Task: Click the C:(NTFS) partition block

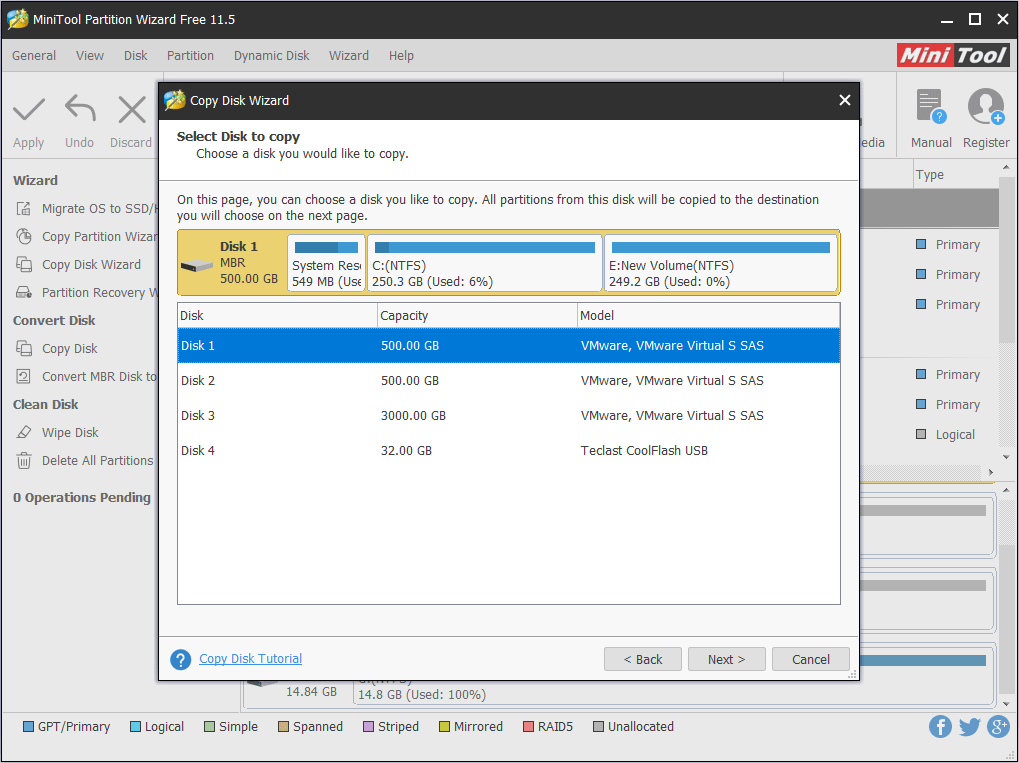Action: (x=485, y=263)
